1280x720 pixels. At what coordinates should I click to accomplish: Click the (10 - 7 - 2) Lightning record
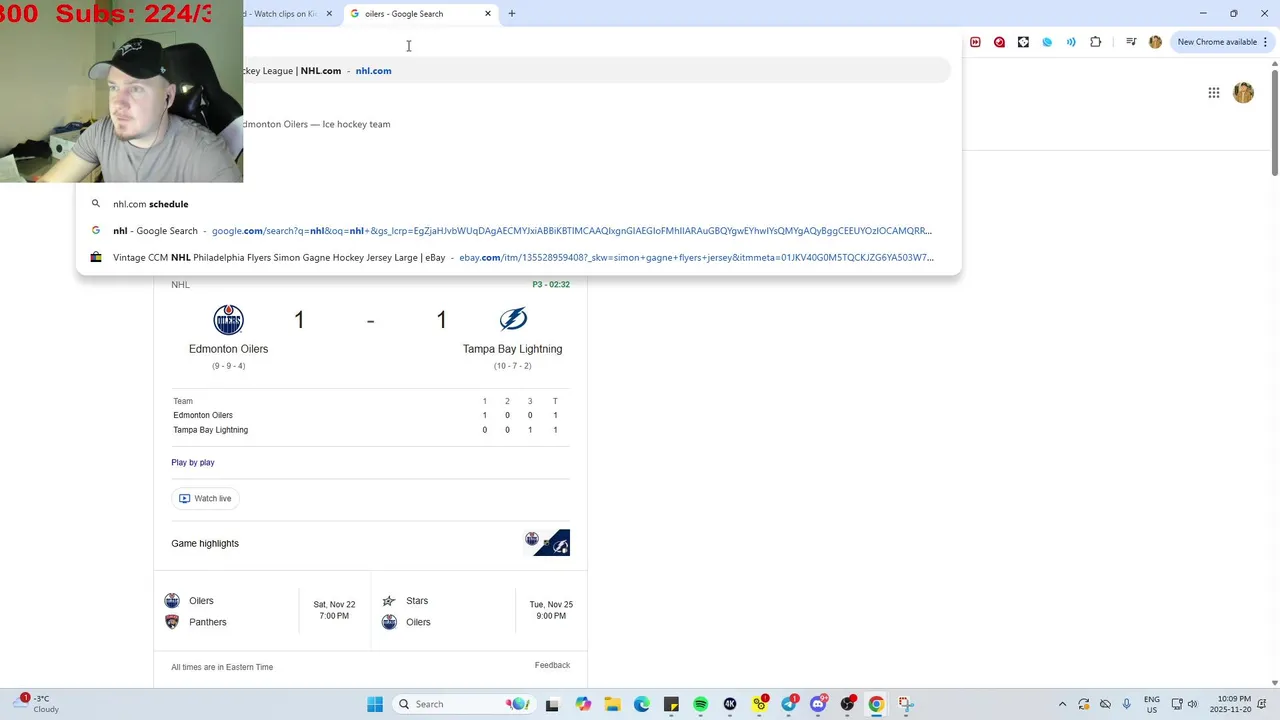[512, 366]
